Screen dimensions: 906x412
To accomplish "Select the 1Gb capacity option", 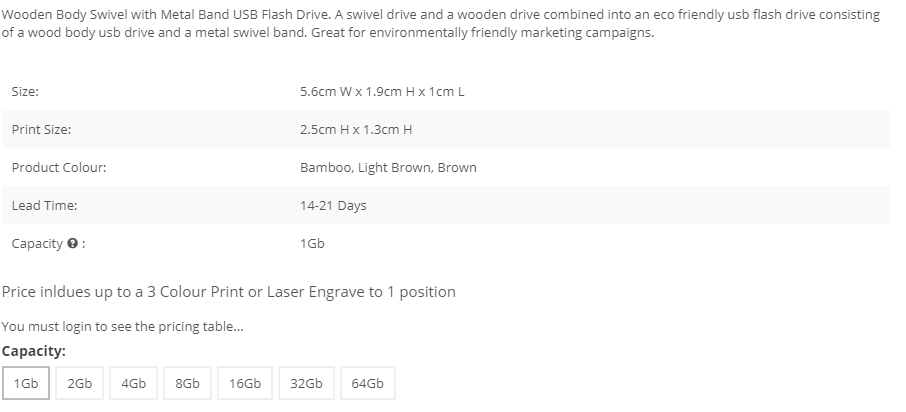I will pyautogui.click(x=25, y=383).
